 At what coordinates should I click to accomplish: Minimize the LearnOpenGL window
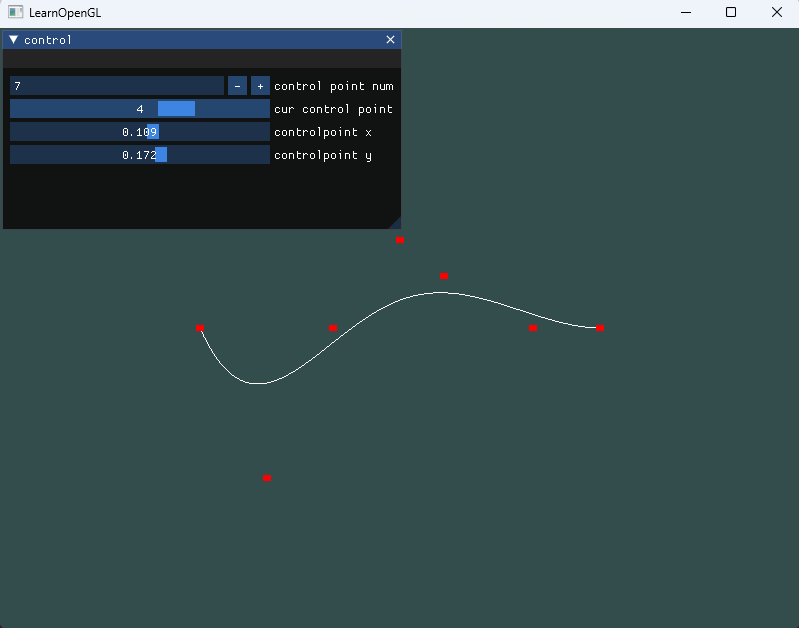pos(686,12)
